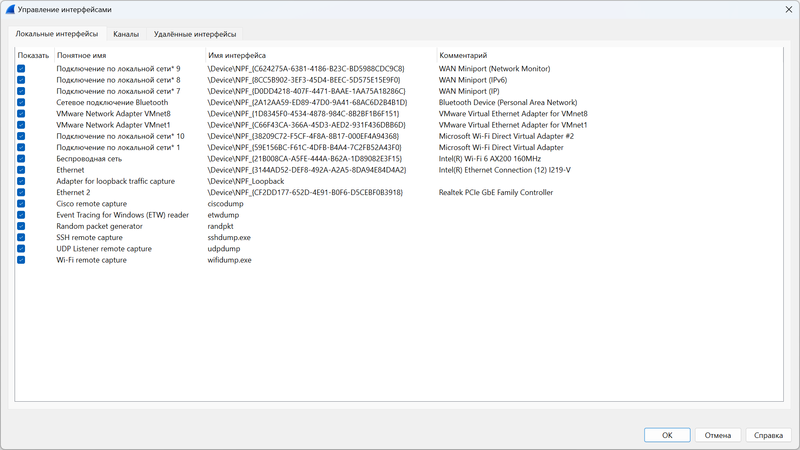Select 'Беспроводная сеть' name cell
Screen dimensions: 800x450
pos(89,159)
